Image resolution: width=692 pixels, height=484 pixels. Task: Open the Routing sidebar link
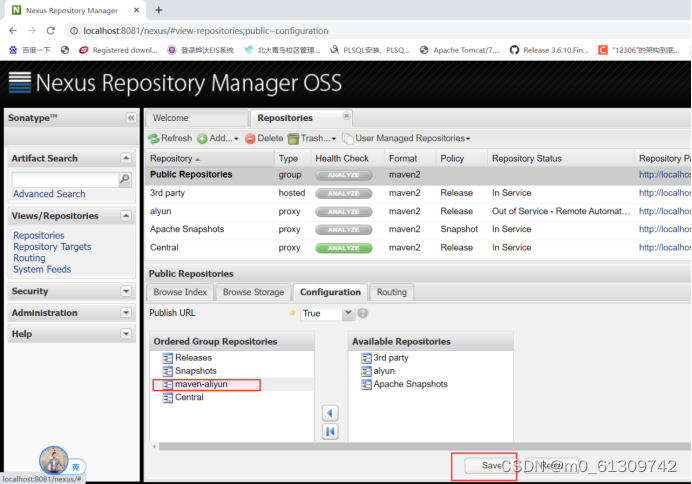pyautogui.click(x=29, y=258)
